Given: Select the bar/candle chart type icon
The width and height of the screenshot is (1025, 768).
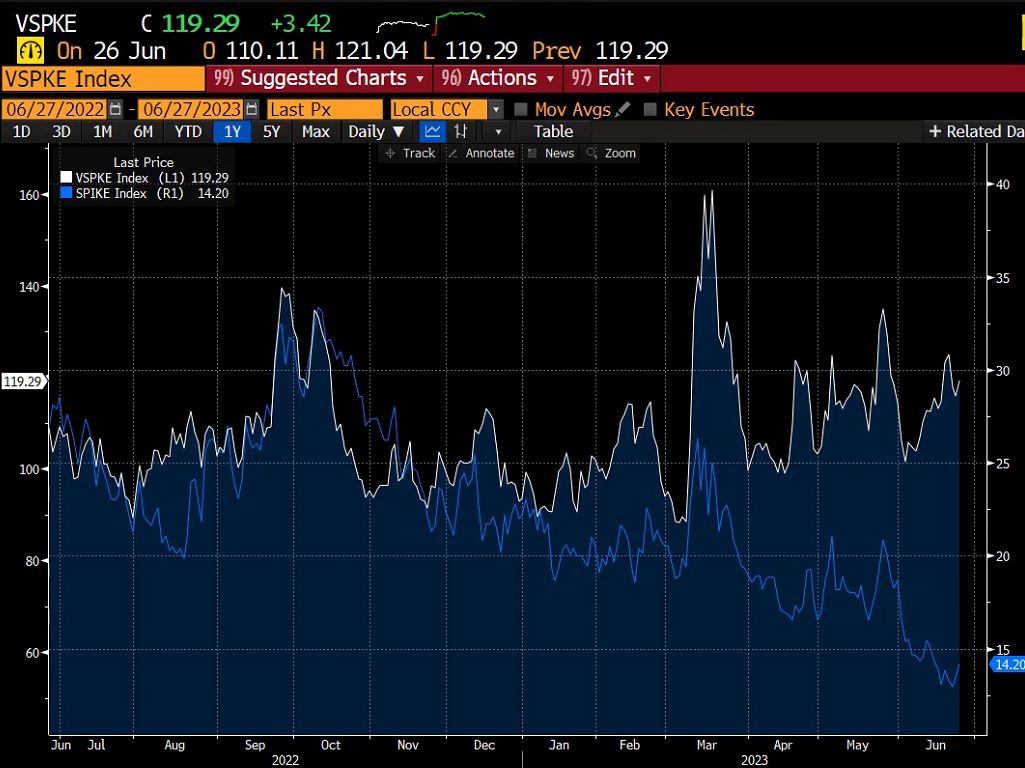Looking at the screenshot, I should pos(461,131).
